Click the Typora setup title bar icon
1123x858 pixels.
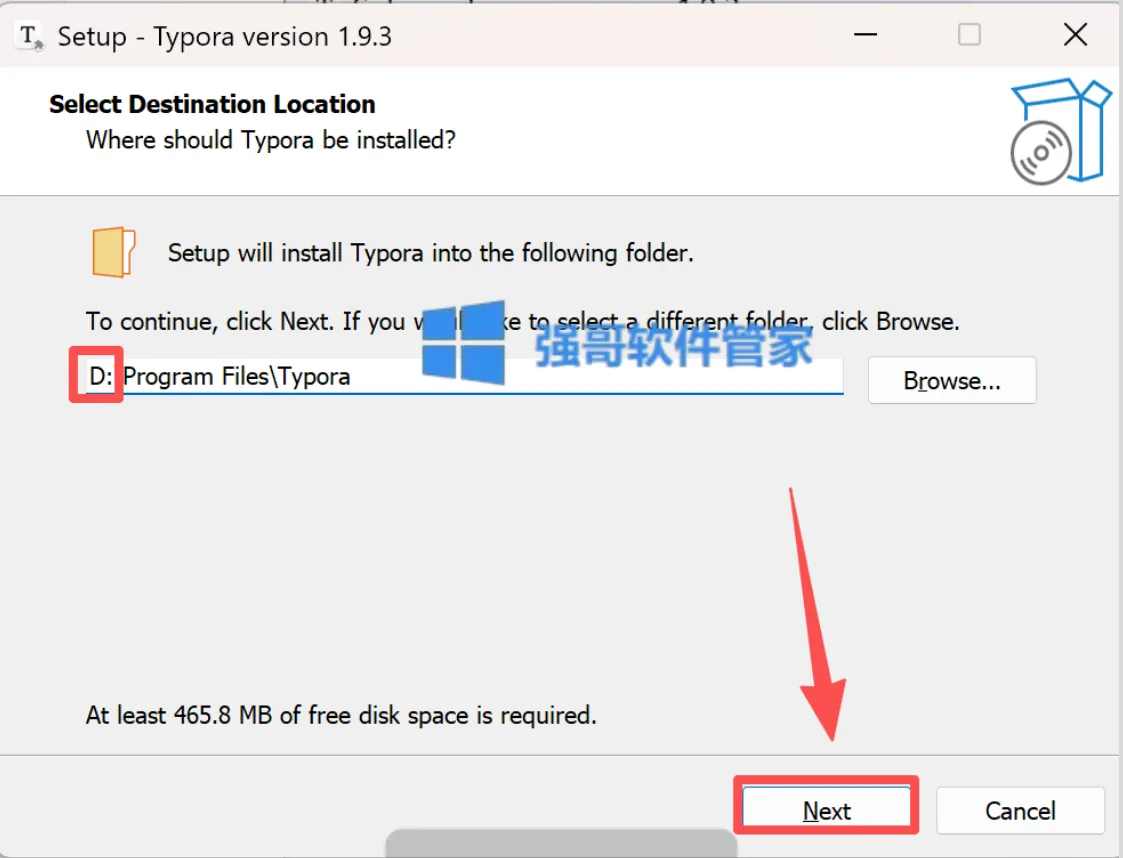click(x=30, y=35)
